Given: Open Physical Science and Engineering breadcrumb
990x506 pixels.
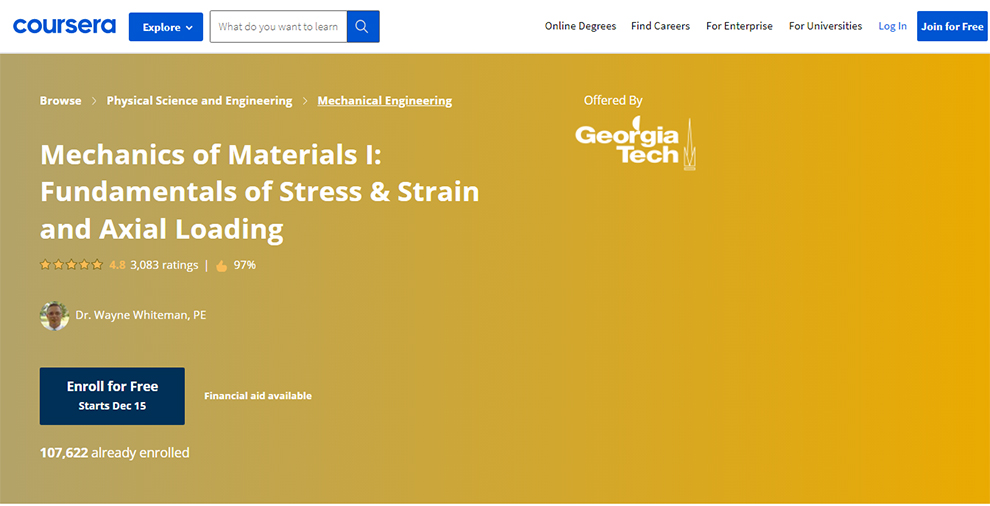Looking at the screenshot, I should click(200, 100).
